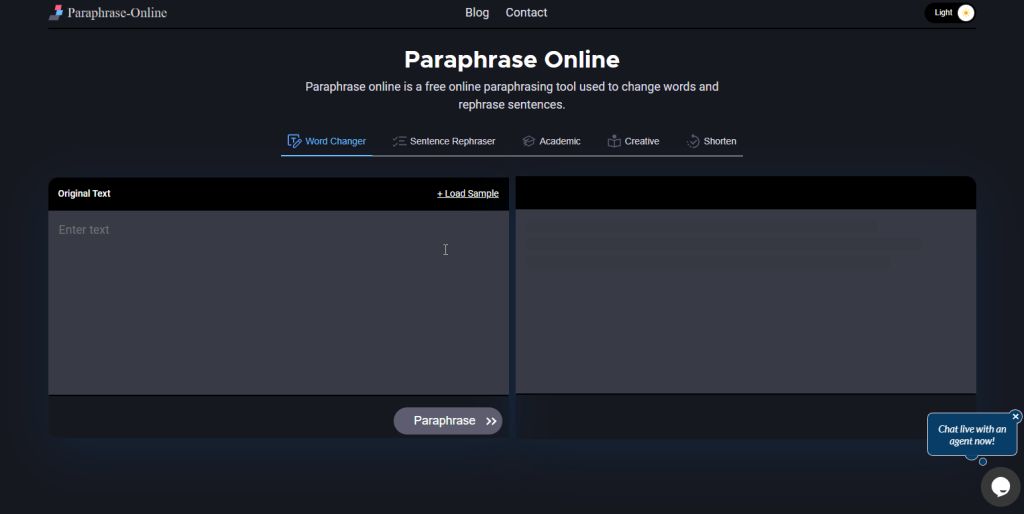Open the Blog page

point(477,13)
